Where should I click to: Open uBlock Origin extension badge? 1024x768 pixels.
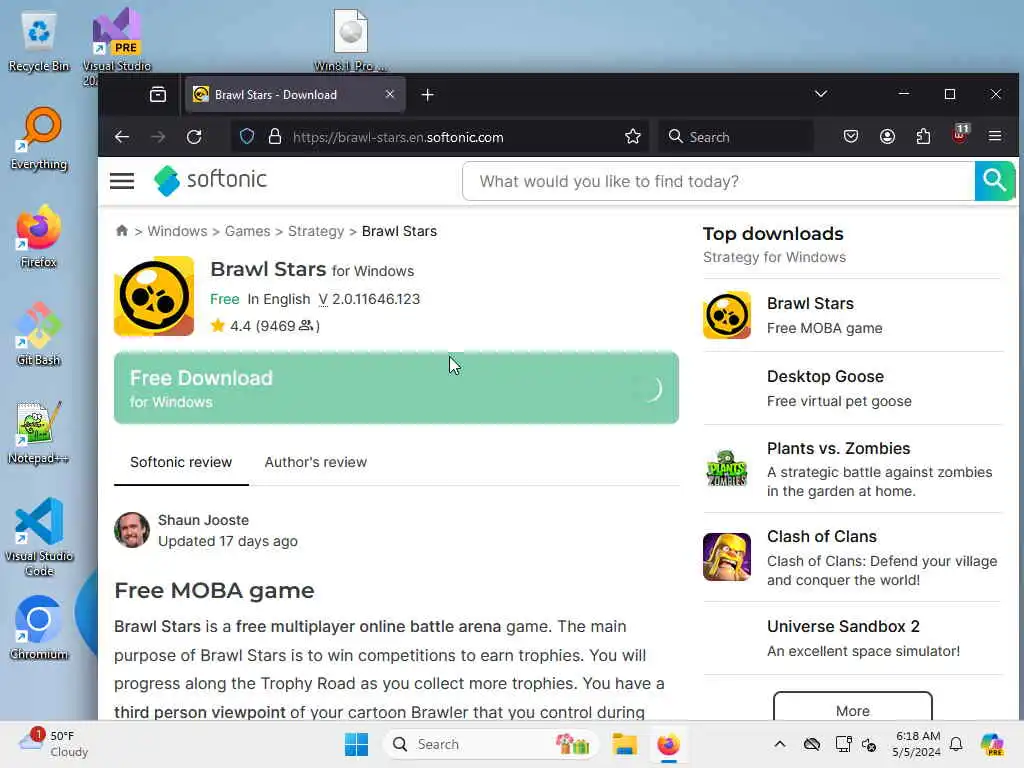pyautogui.click(x=959, y=135)
